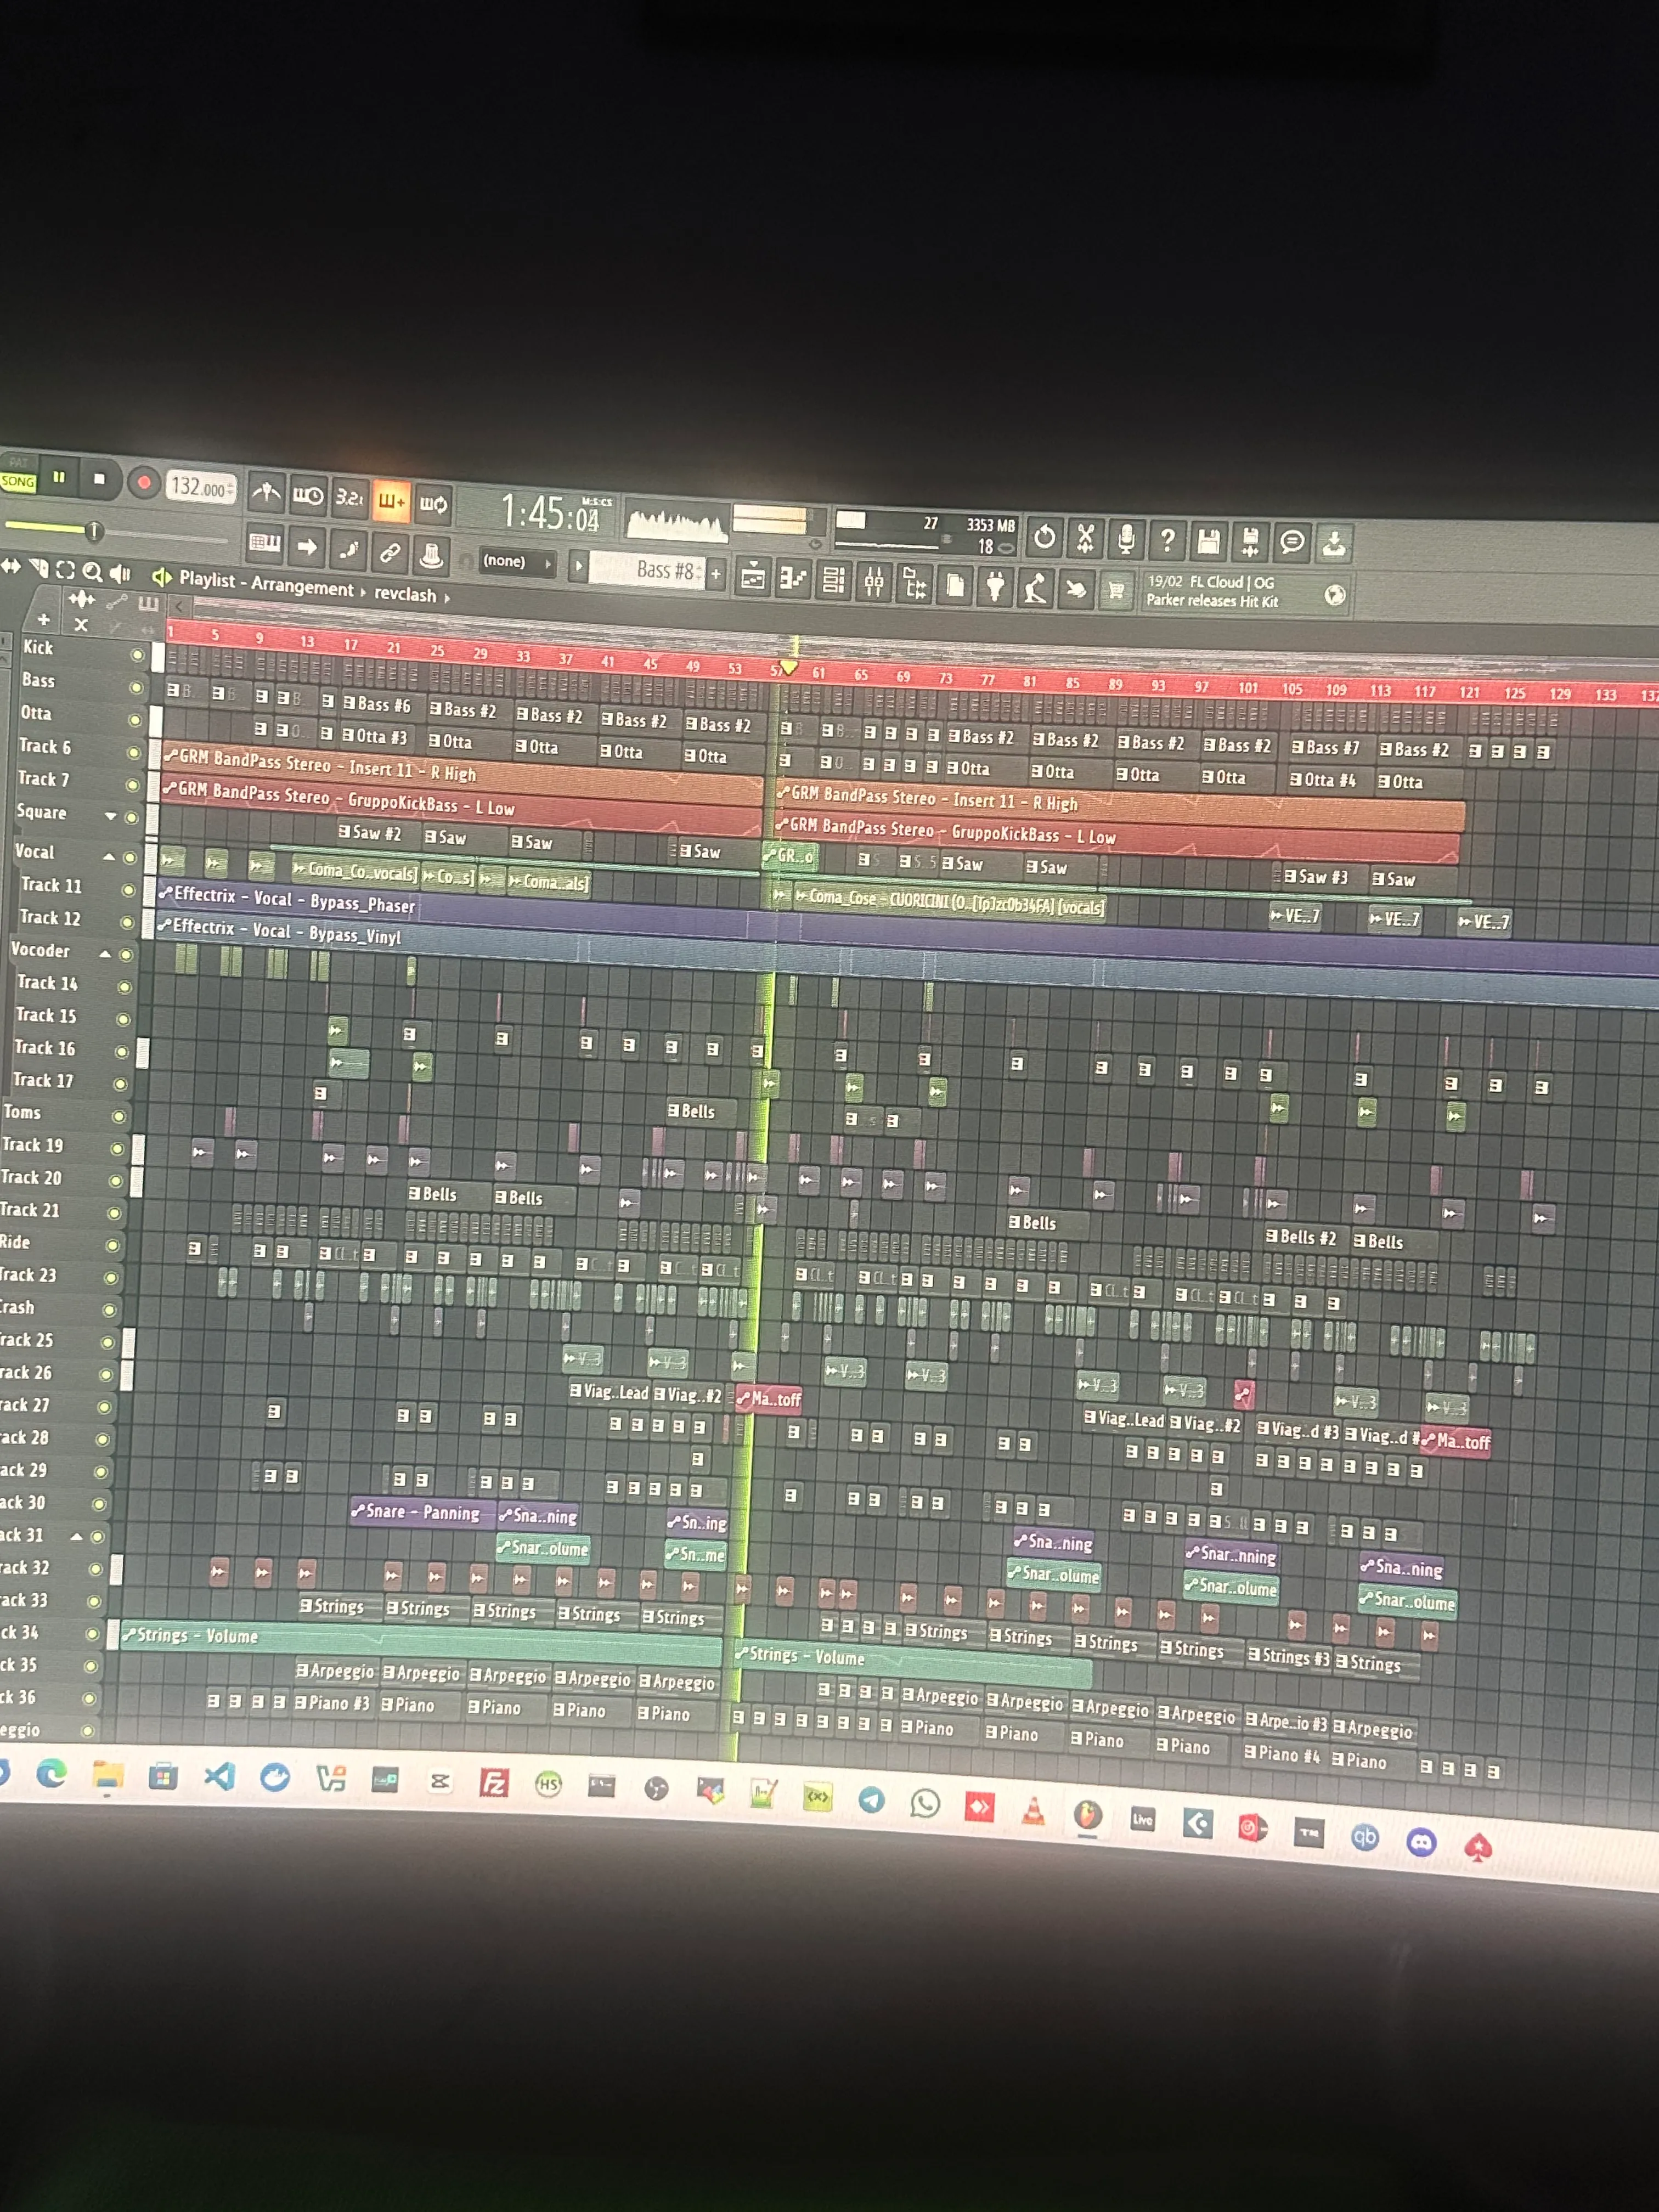Open undo history circular arrow icon

(1045, 538)
